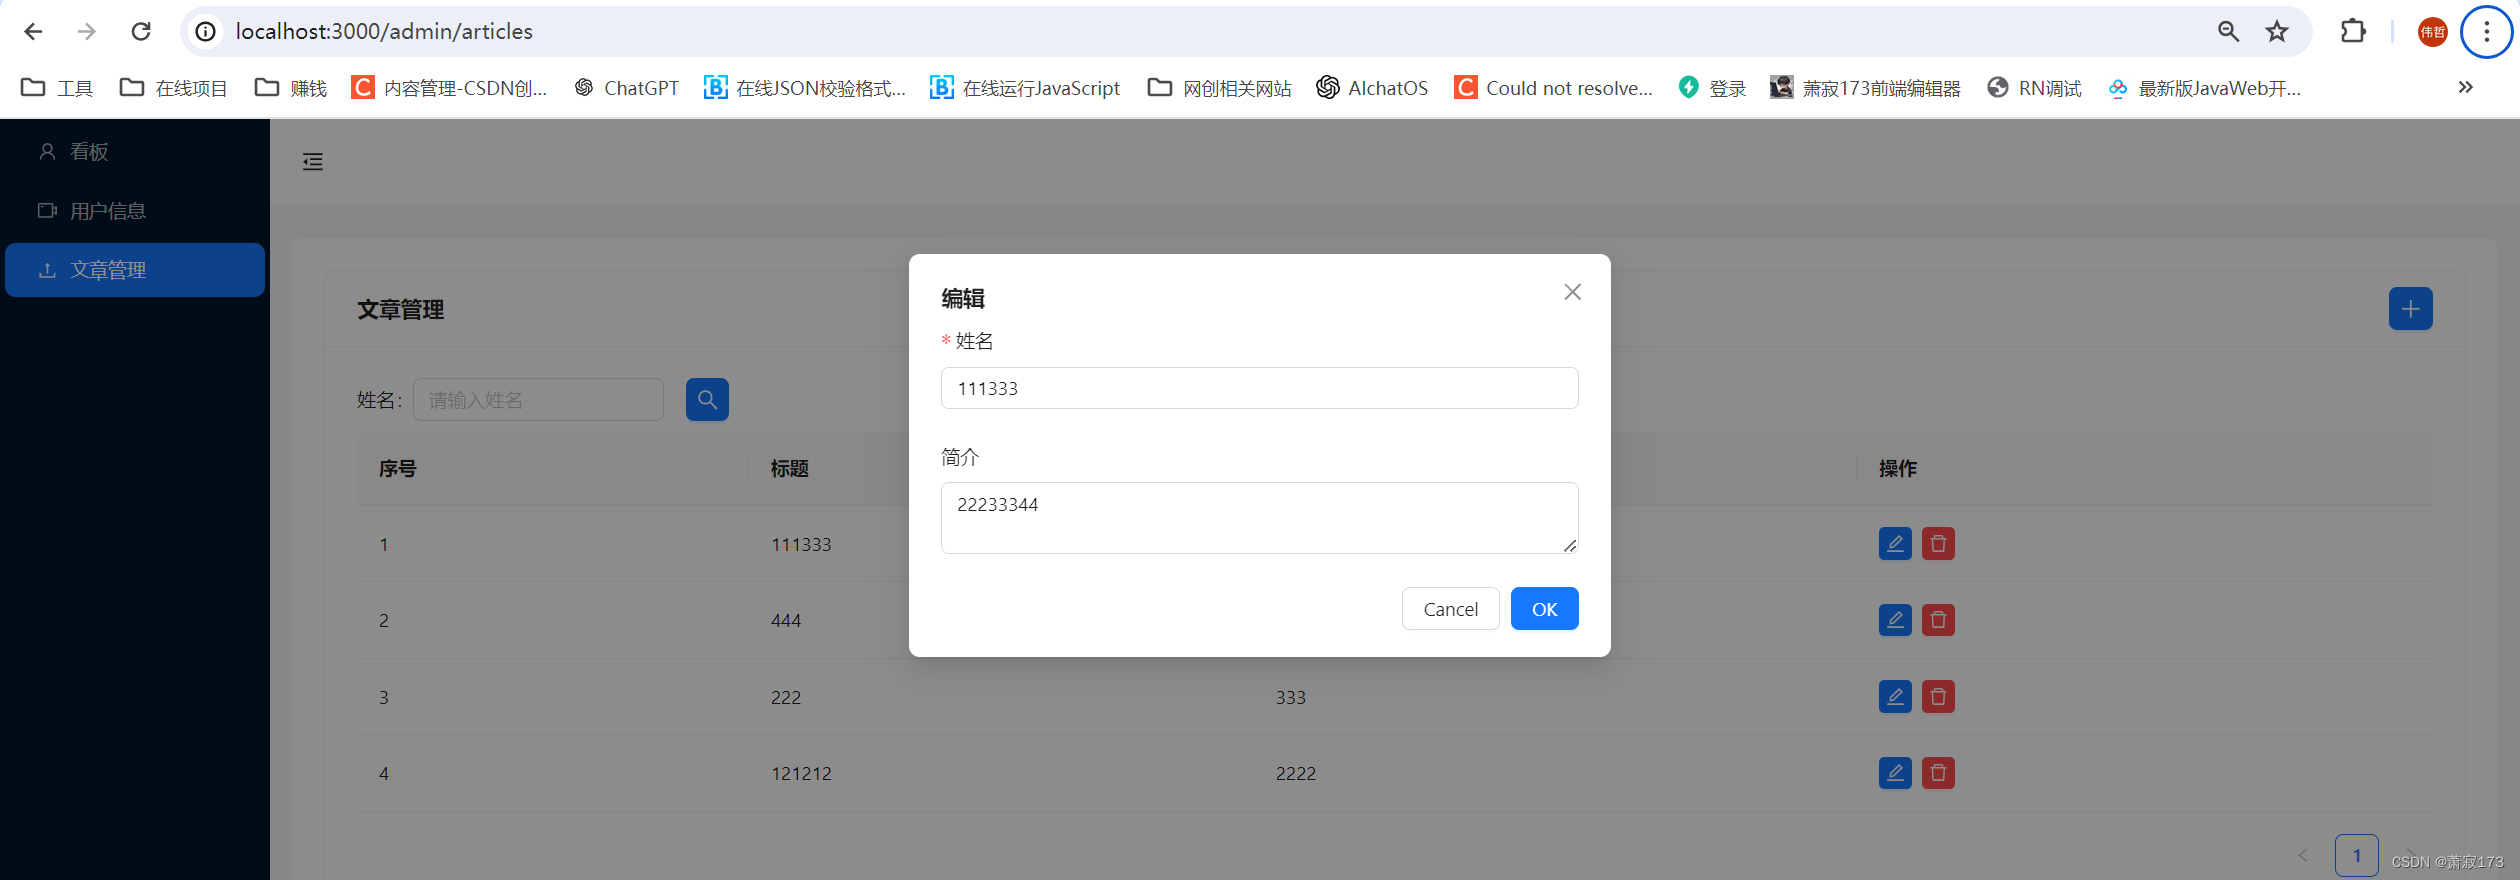
Task: Click the 简介 textarea containing 22233344
Action: pyautogui.click(x=1259, y=518)
